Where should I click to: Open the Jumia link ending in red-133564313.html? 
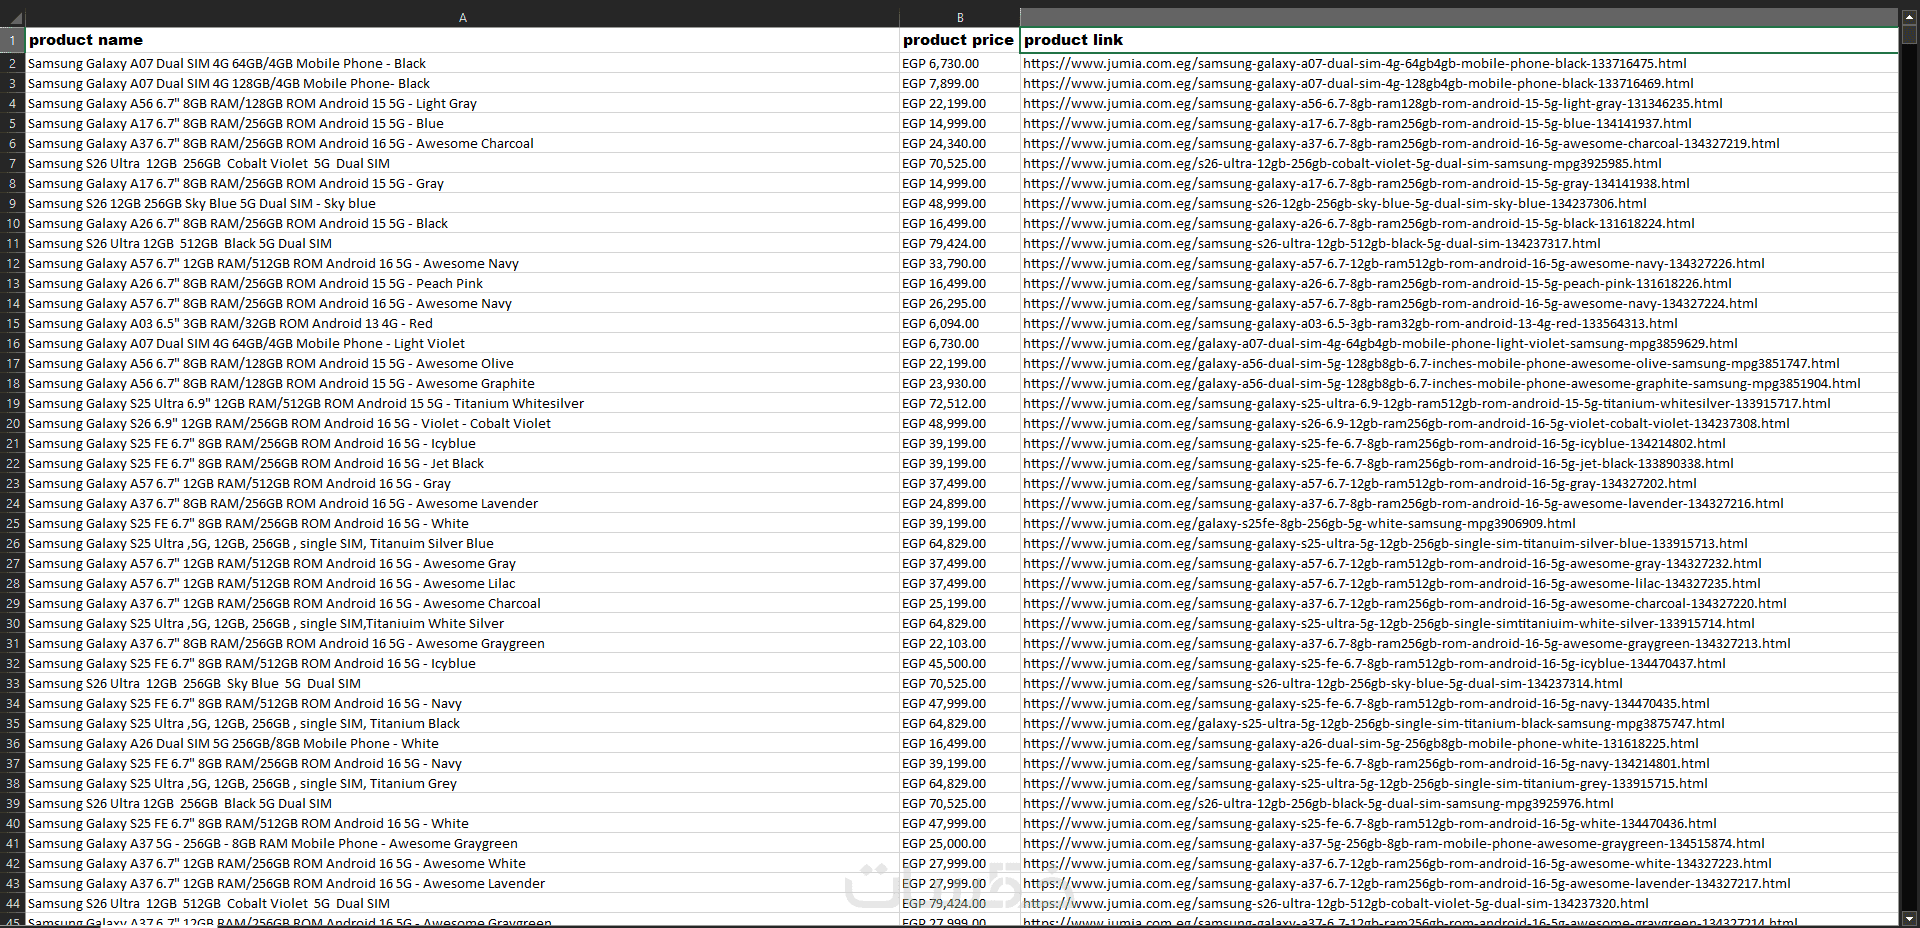point(1350,323)
